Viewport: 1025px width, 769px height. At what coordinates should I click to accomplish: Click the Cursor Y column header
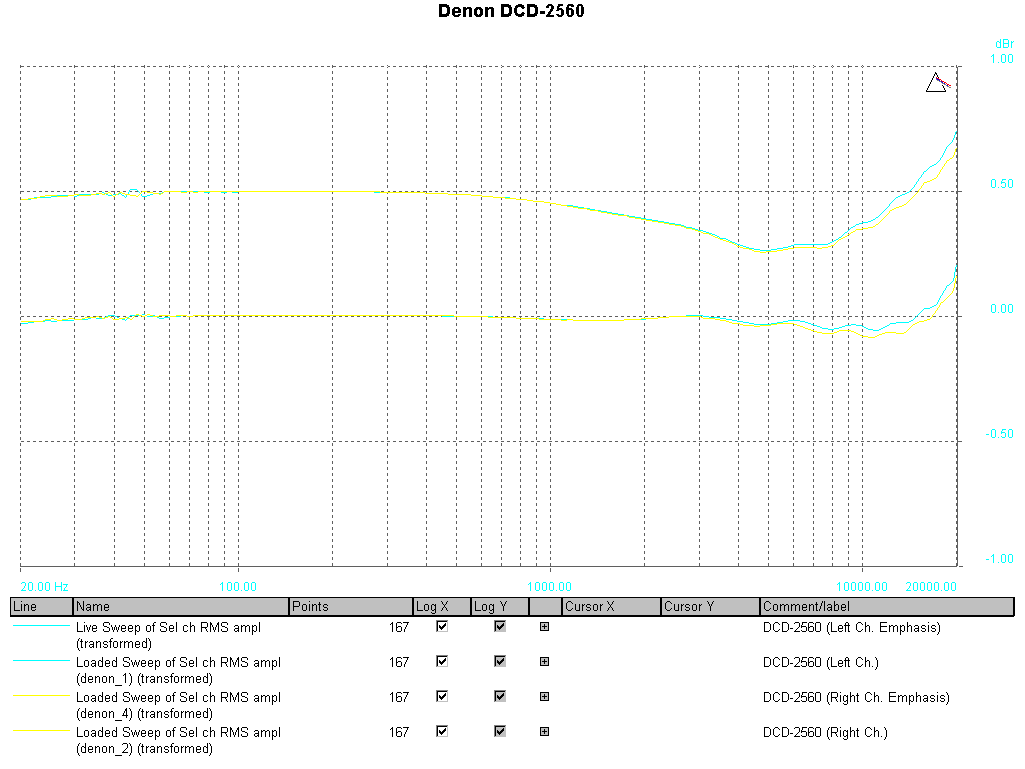pos(711,606)
